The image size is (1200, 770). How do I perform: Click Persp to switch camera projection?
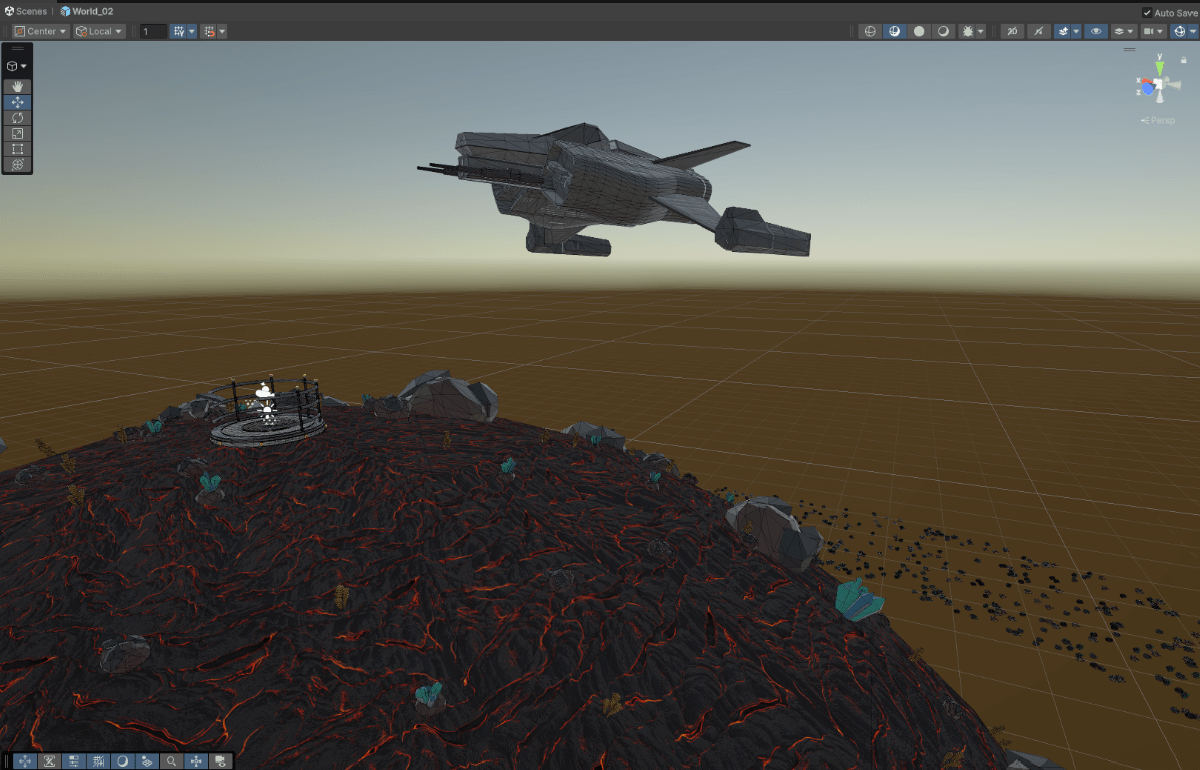point(1159,120)
